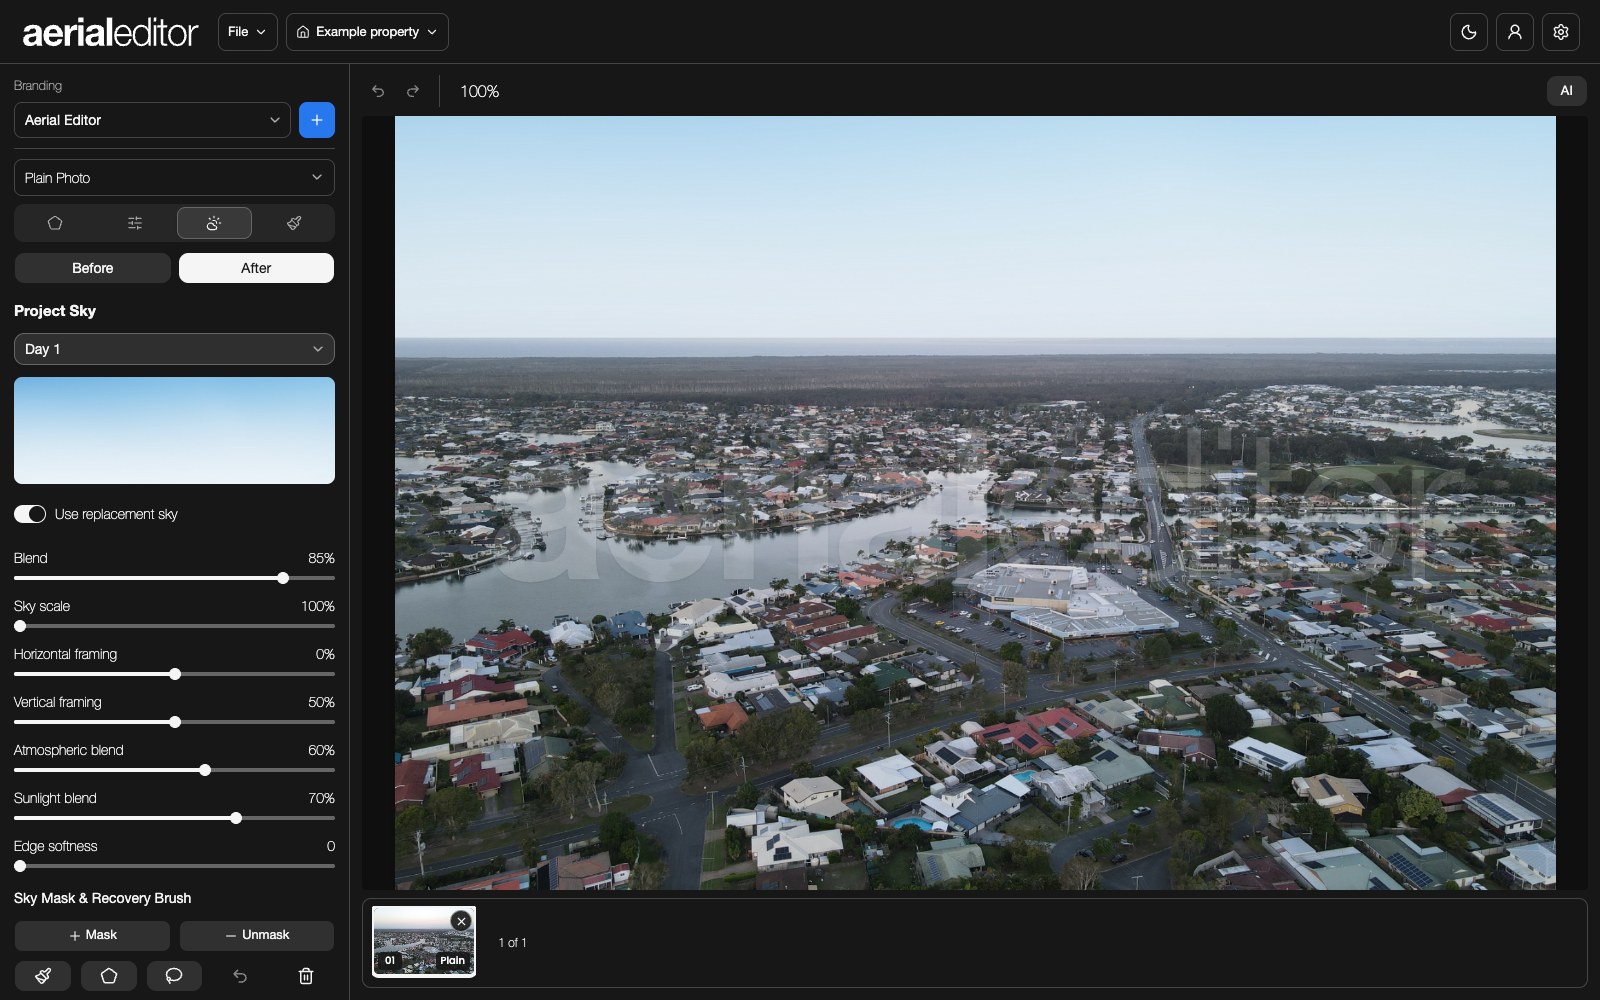Expand the Plain Photo dropdown
Screen dimensions: 1600x1000
point(174,178)
